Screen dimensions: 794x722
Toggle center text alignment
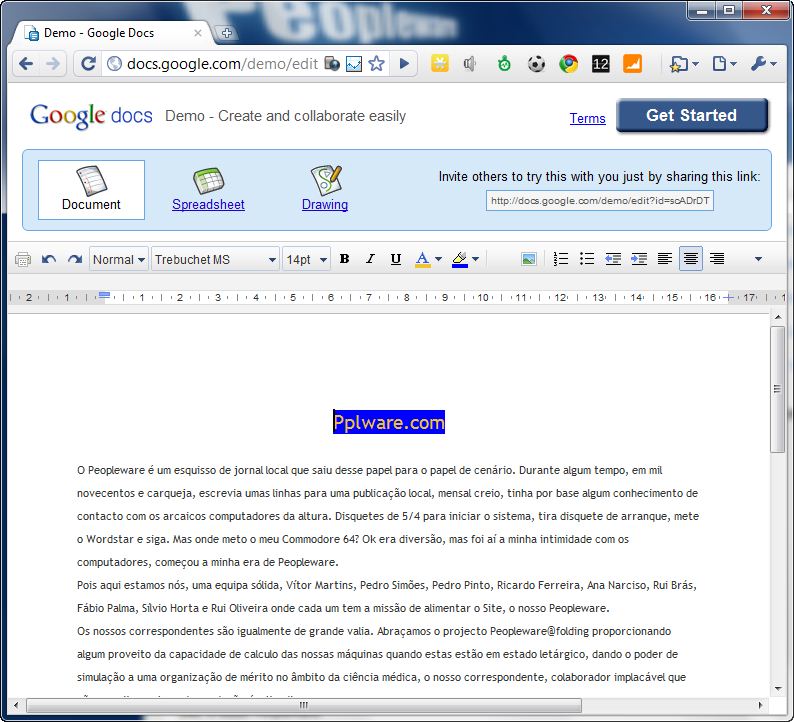tap(691, 259)
